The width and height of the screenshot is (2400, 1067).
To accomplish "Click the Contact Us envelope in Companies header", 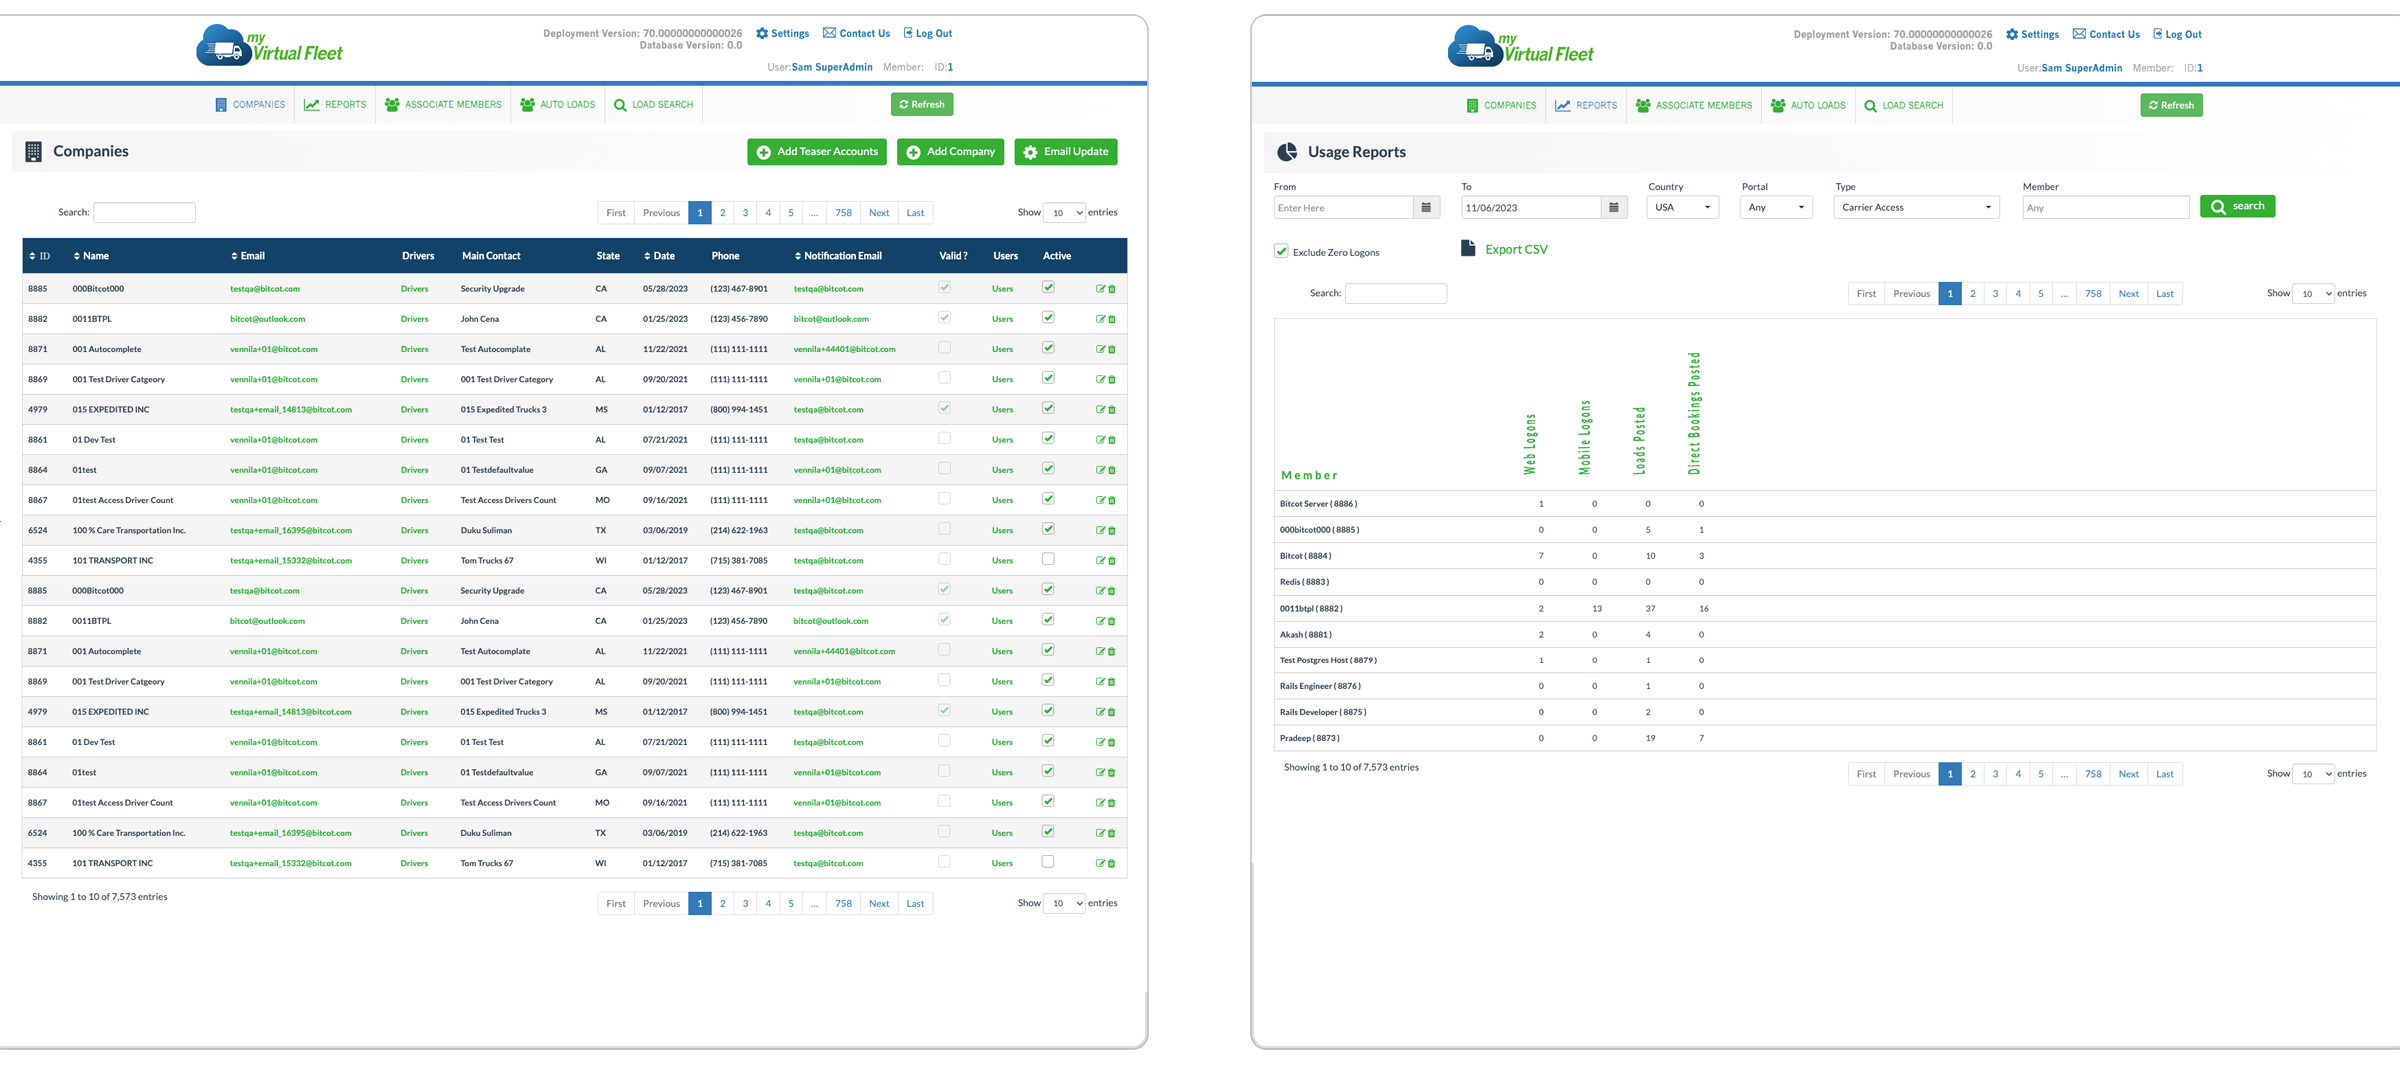I will (x=829, y=34).
